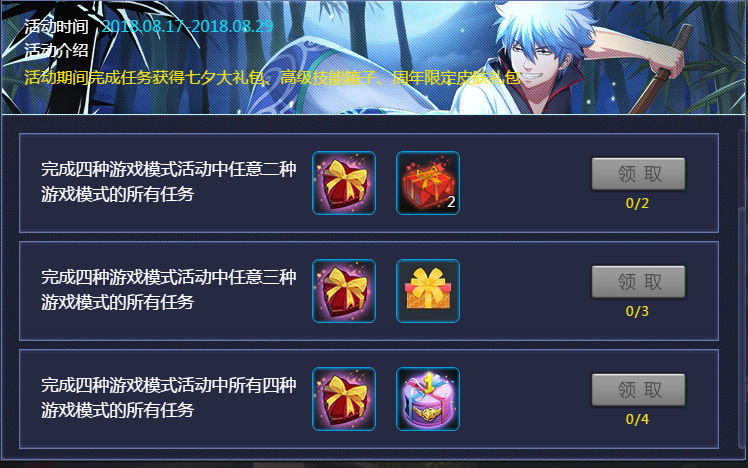Click the orange gift box with yellow bow
The height and width of the screenshot is (468, 748).
pyautogui.click(x=428, y=291)
